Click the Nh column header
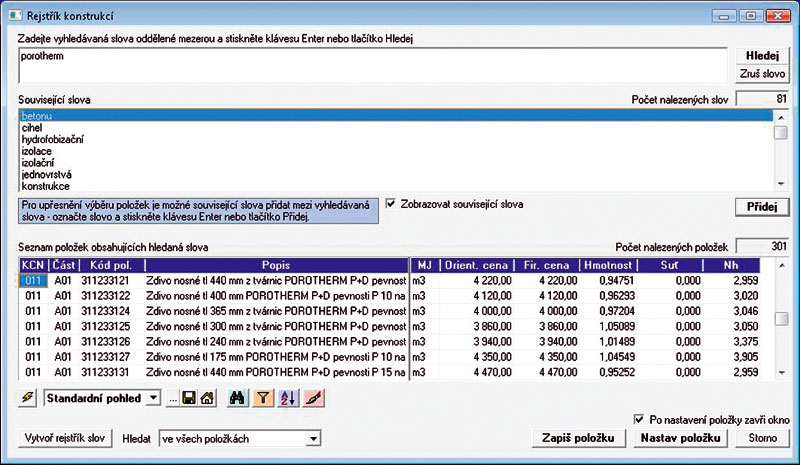This screenshot has width=800, height=465. pos(731,265)
